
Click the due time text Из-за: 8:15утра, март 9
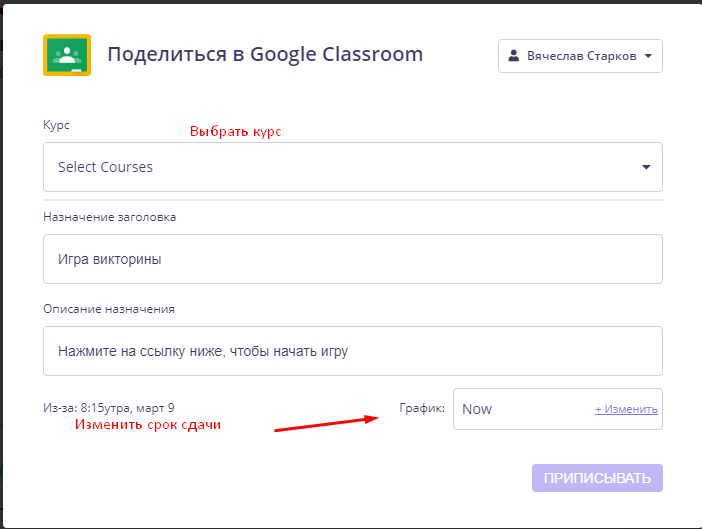coord(109,408)
